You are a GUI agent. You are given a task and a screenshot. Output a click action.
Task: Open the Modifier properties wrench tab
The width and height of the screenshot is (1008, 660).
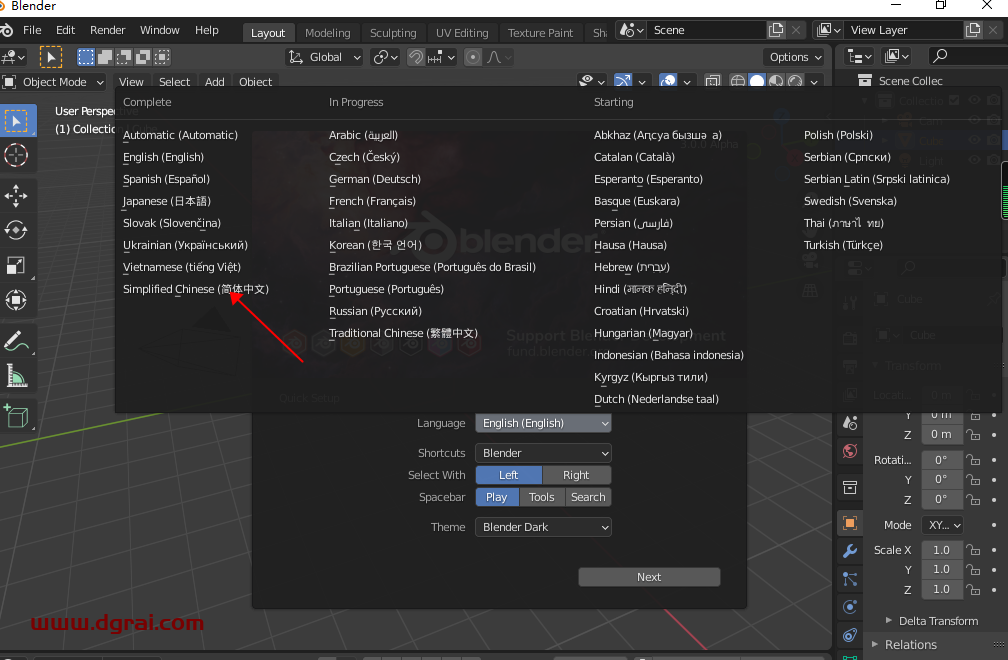tap(850, 551)
